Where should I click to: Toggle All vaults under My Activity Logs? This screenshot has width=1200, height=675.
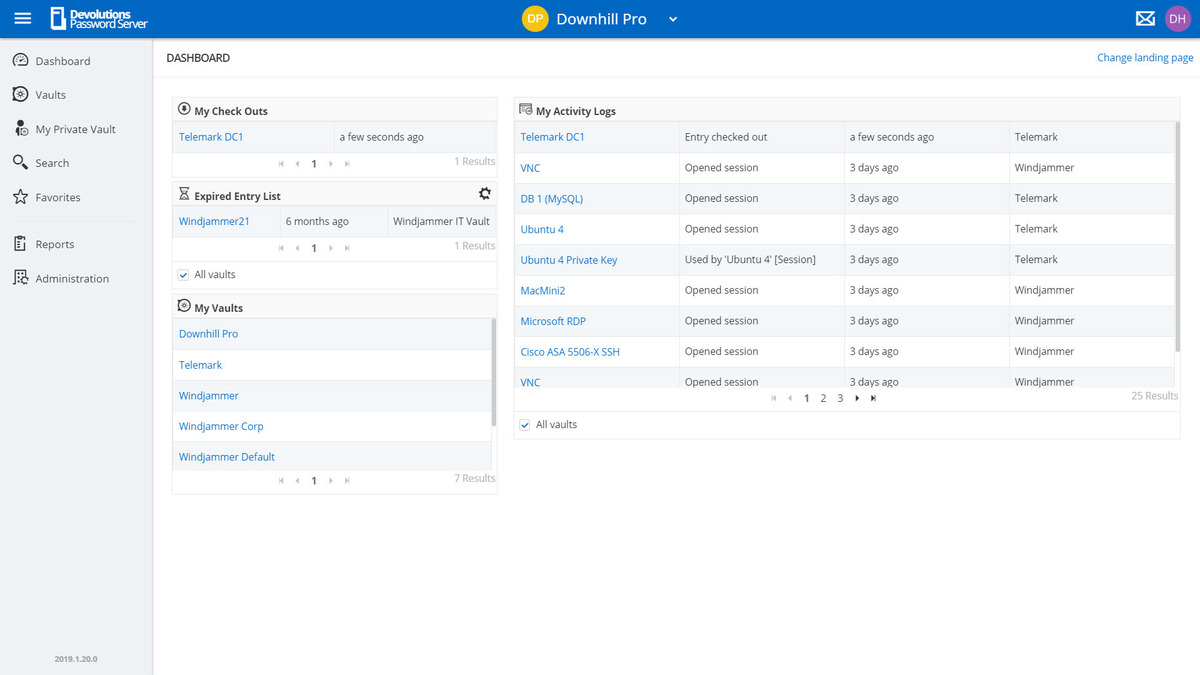click(x=525, y=425)
